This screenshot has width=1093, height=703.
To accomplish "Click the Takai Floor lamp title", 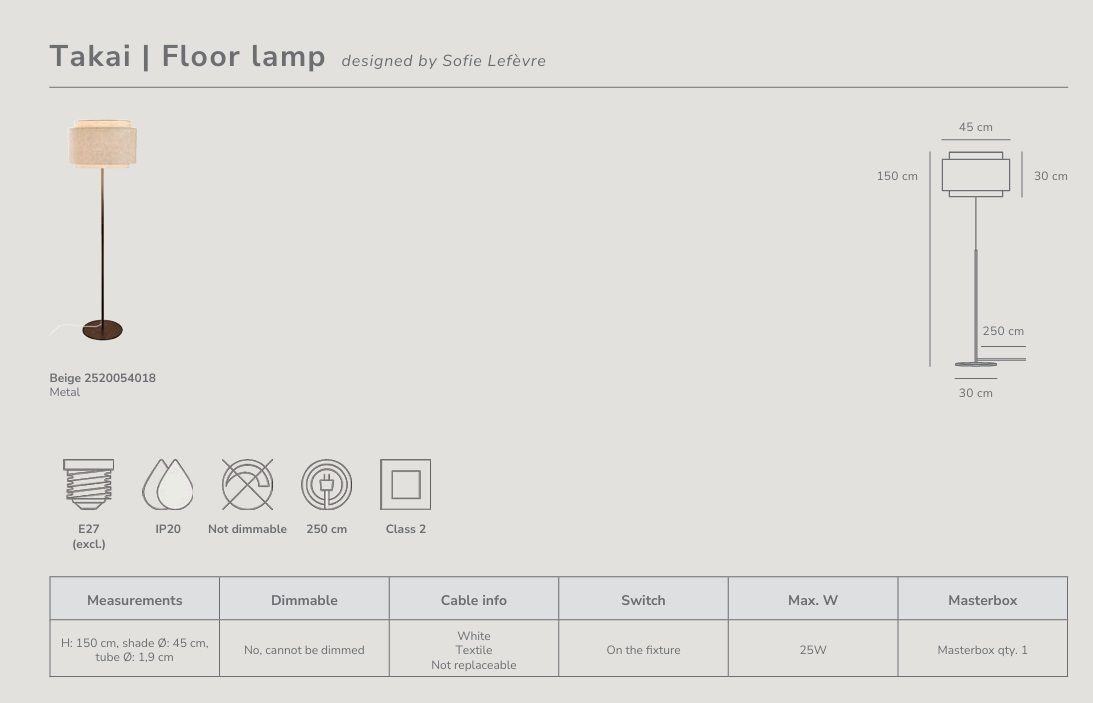I will (188, 56).
